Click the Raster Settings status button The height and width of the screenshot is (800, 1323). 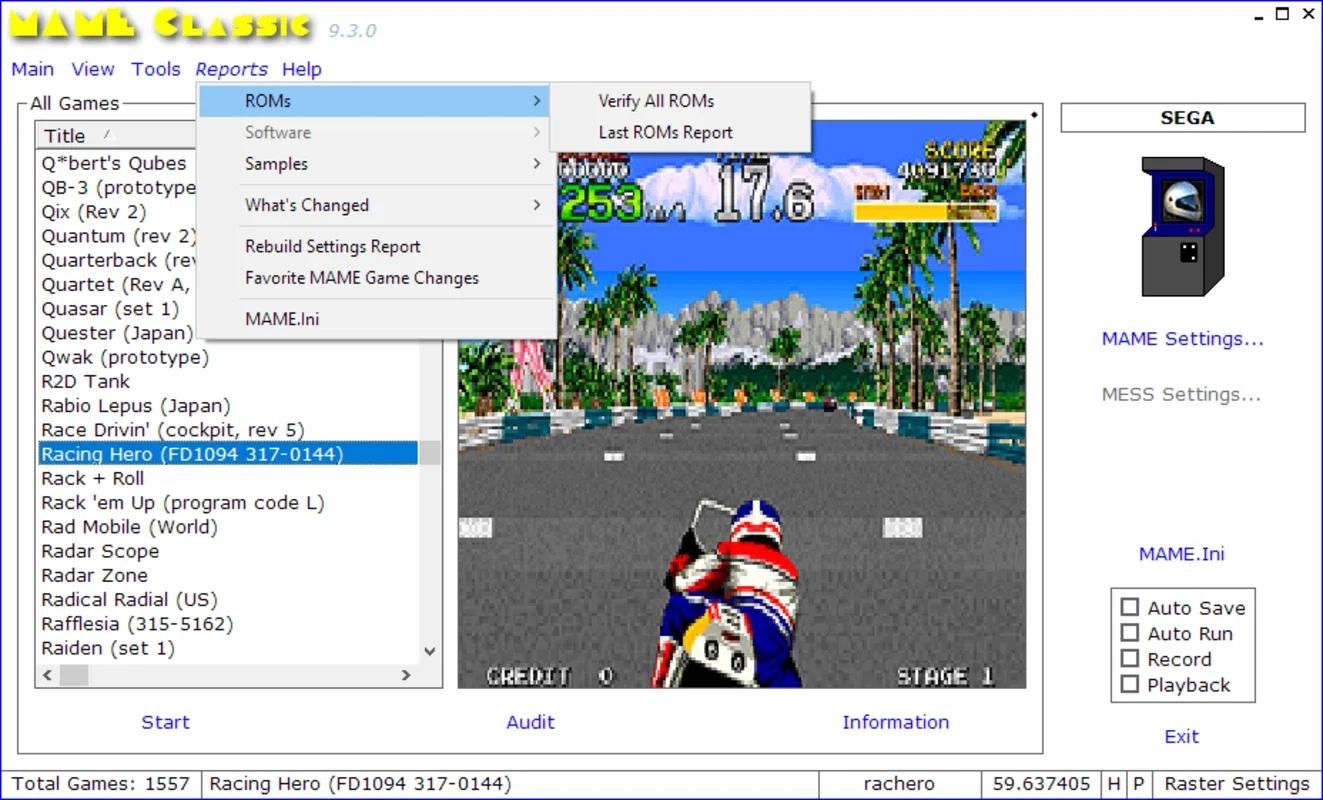pos(1237,784)
